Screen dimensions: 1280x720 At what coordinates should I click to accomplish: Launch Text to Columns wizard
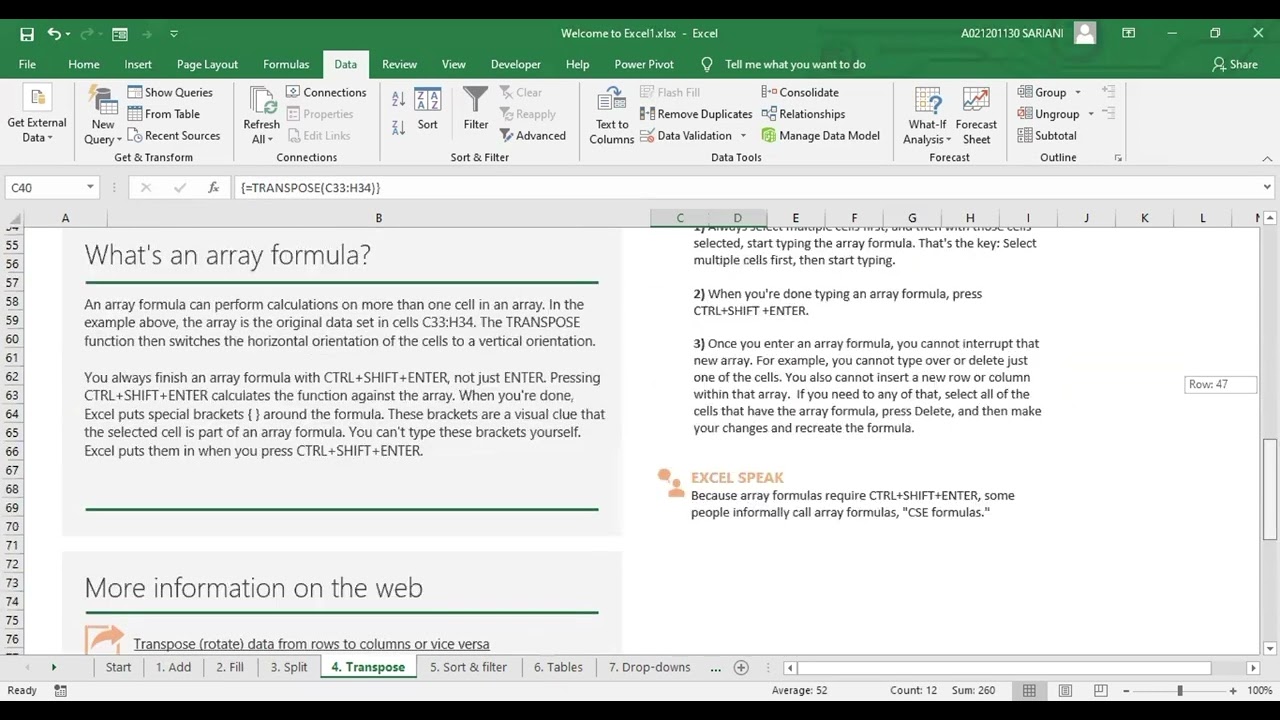pyautogui.click(x=611, y=116)
